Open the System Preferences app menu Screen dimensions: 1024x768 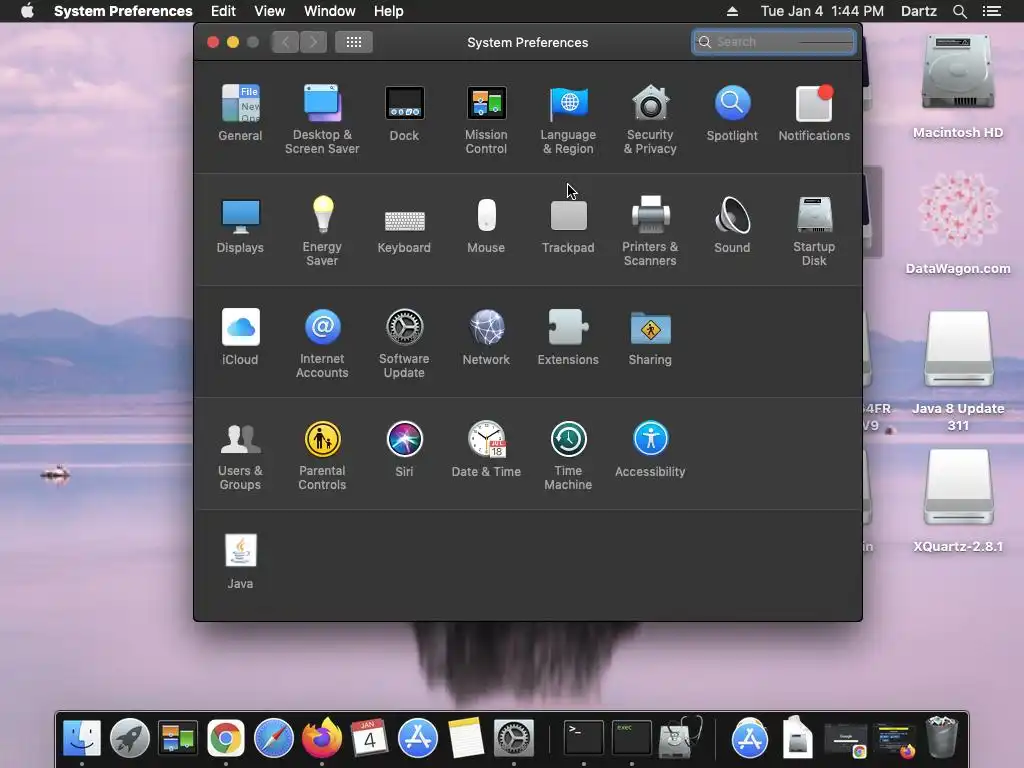click(x=123, y=11)
